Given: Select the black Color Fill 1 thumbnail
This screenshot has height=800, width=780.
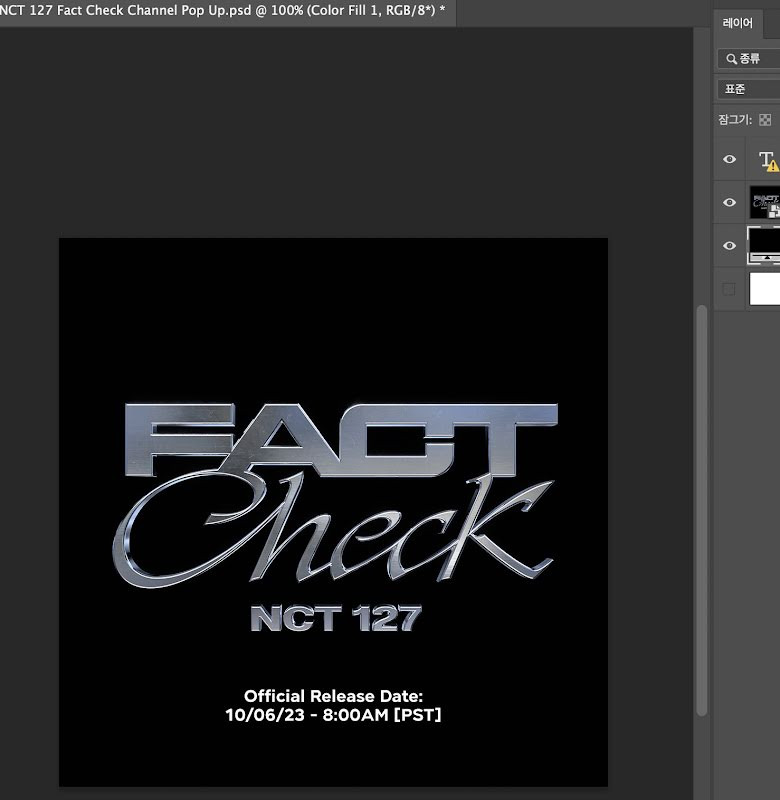Looking at the screenshot, I should pyautogui.click(x=765, y=244).
